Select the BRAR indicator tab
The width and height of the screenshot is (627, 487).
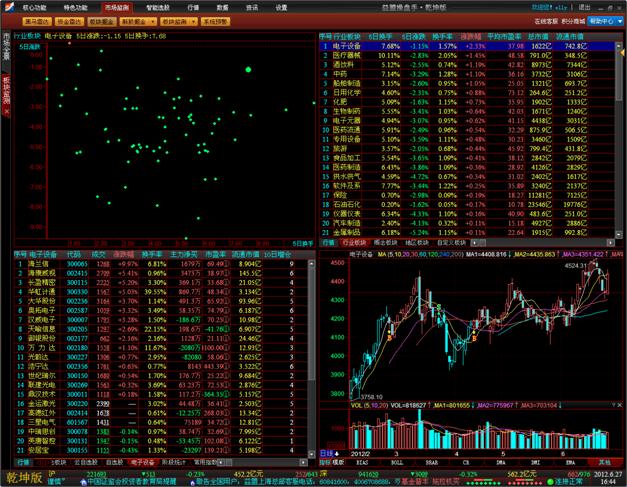(431, 463)
